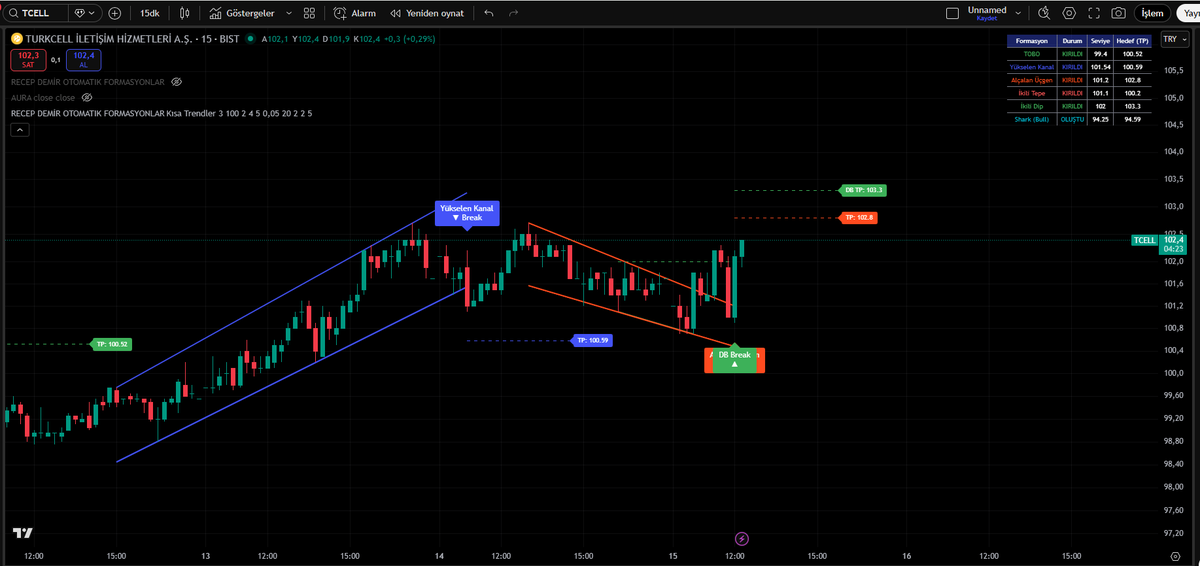The height and width of the screenshot is (566, 1200).
Task: Click the Formasyon column header
Action: coord(1032,40)
